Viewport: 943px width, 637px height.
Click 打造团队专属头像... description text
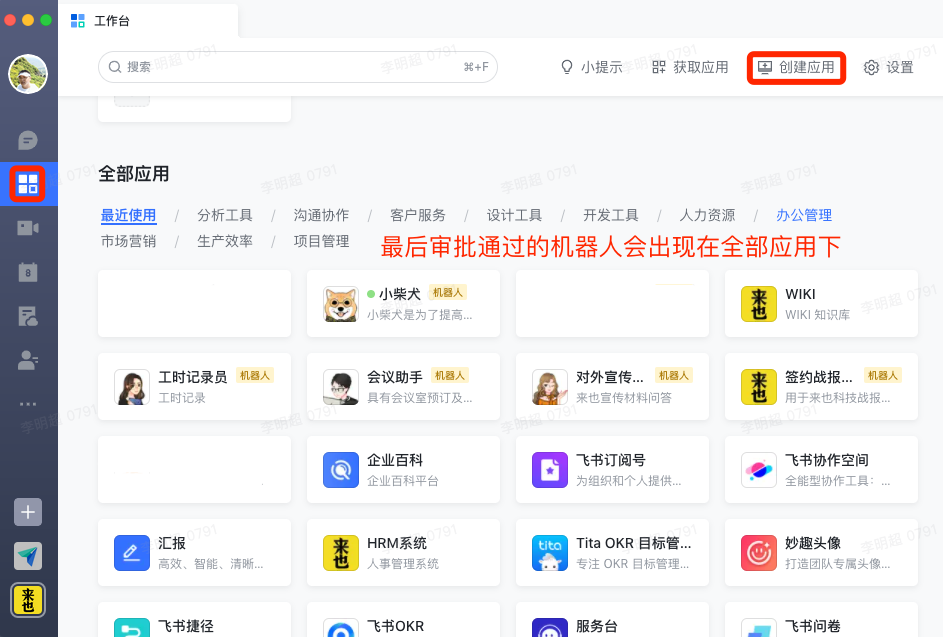[837, 564]
